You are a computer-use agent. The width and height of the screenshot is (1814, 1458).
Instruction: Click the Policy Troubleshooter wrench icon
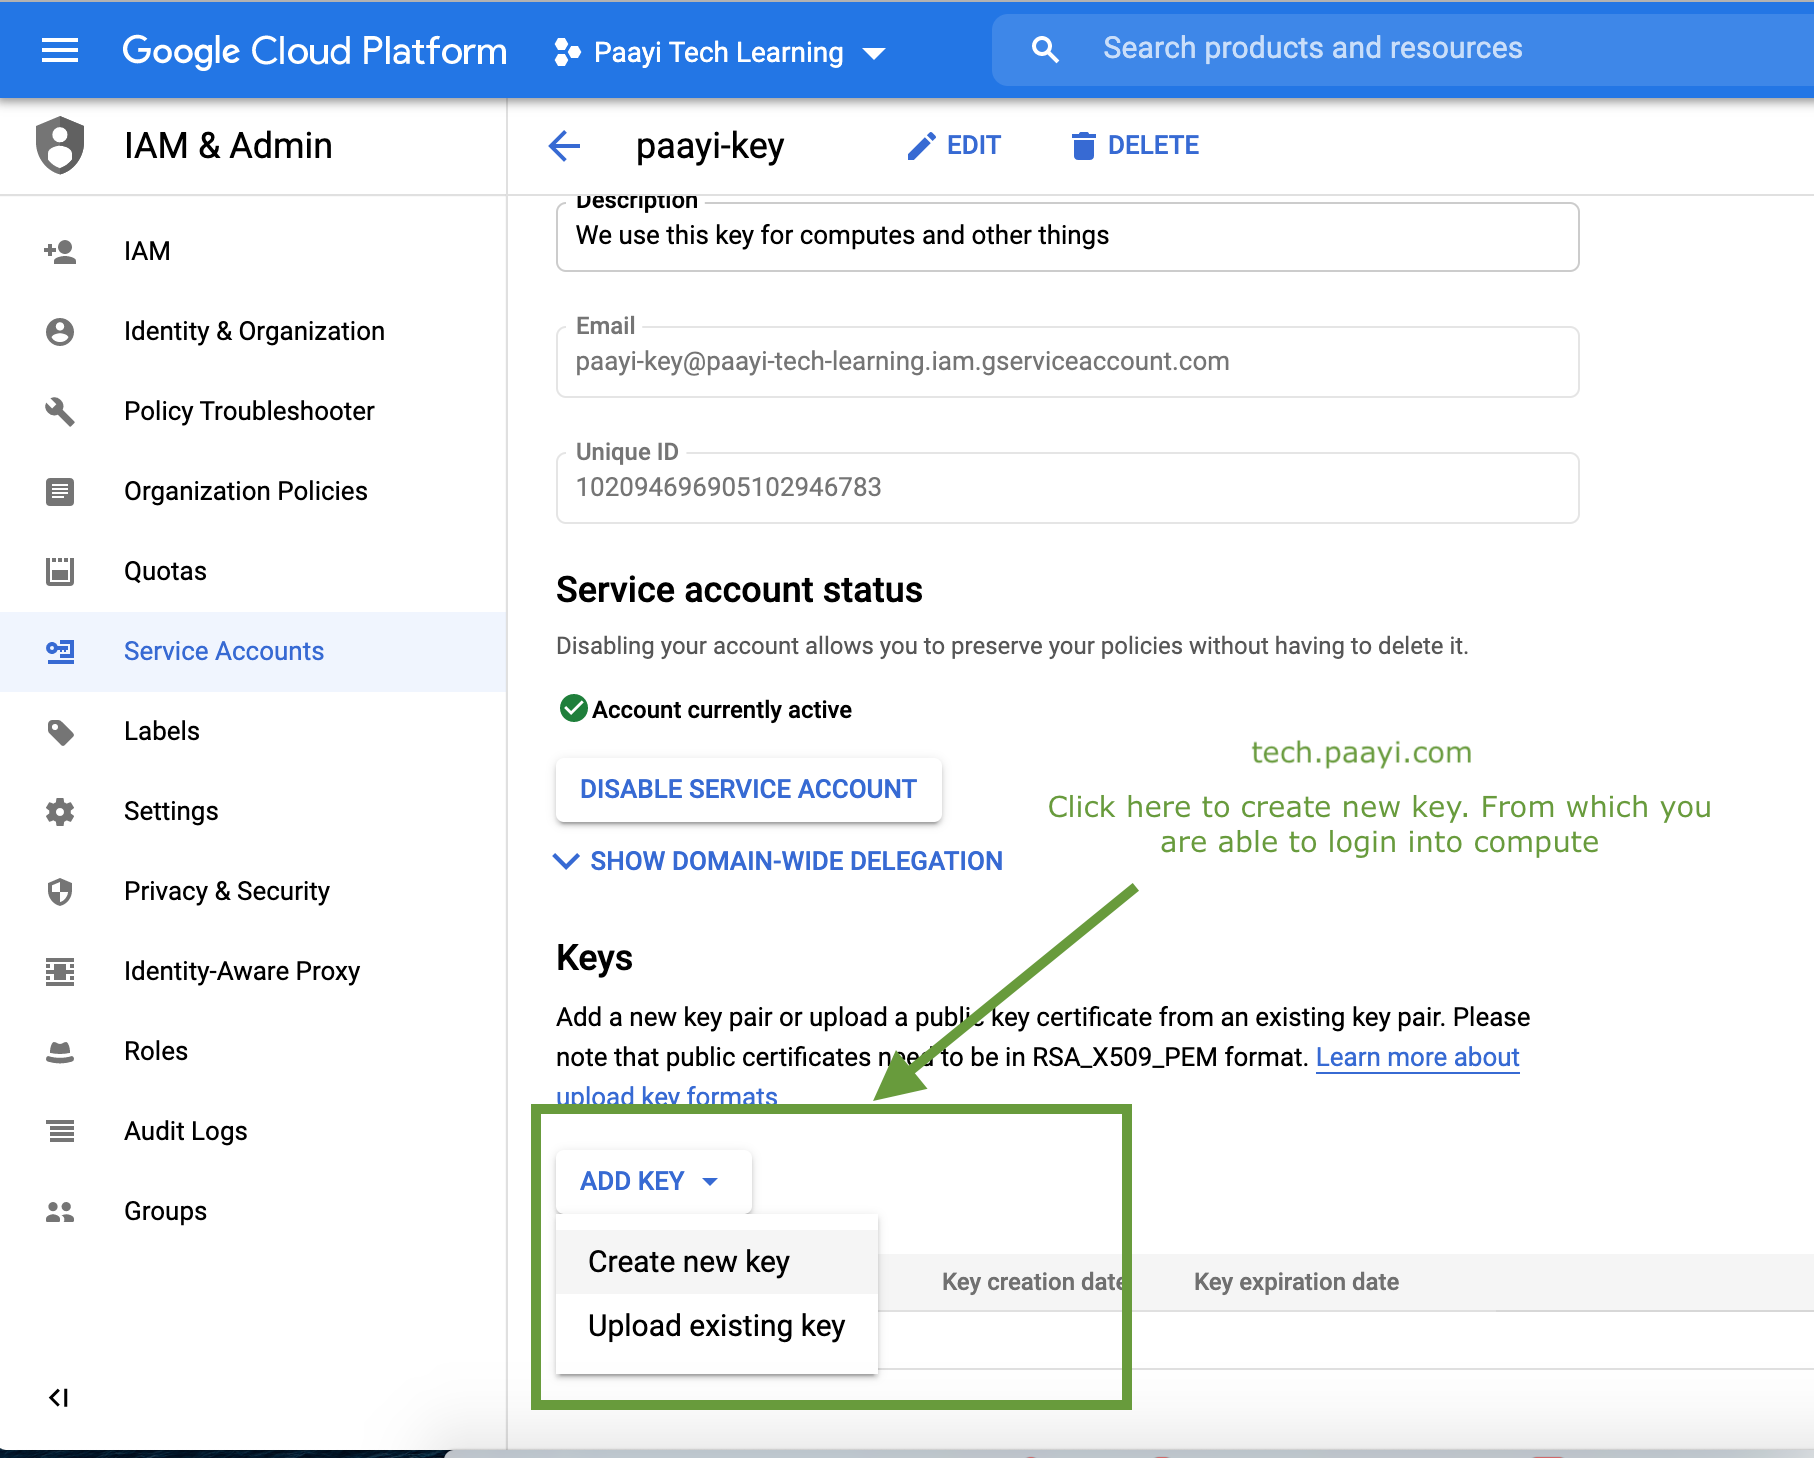(60, 411)
